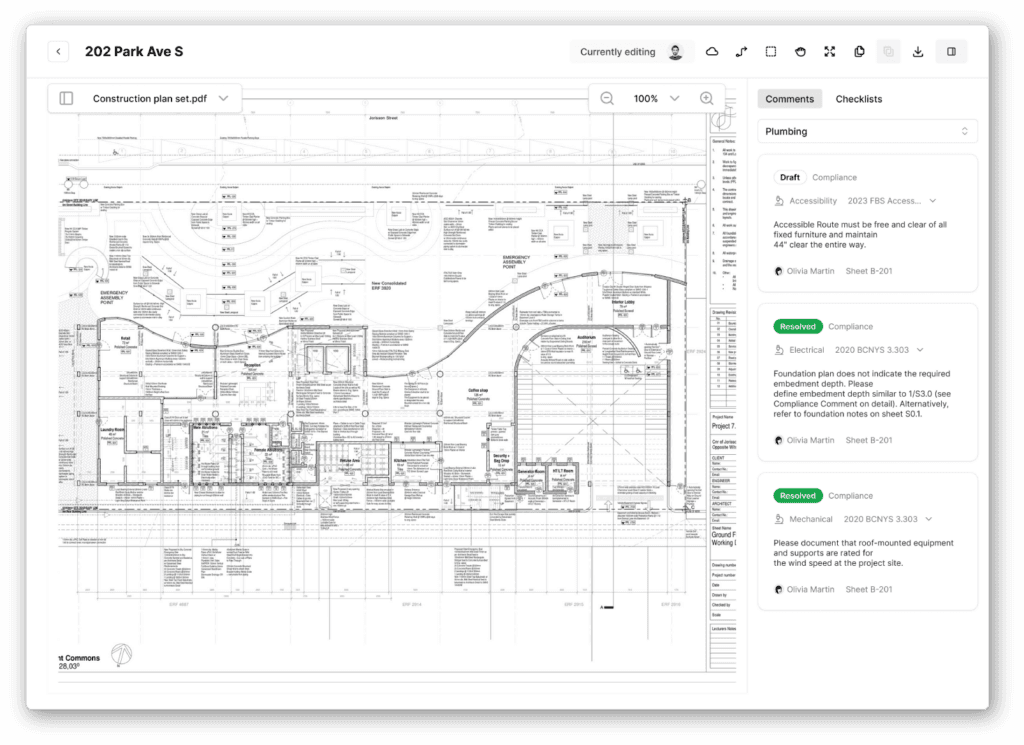Zoom in with the plus magnifier
Screen dimensions: 1024x745
point(706,98)
